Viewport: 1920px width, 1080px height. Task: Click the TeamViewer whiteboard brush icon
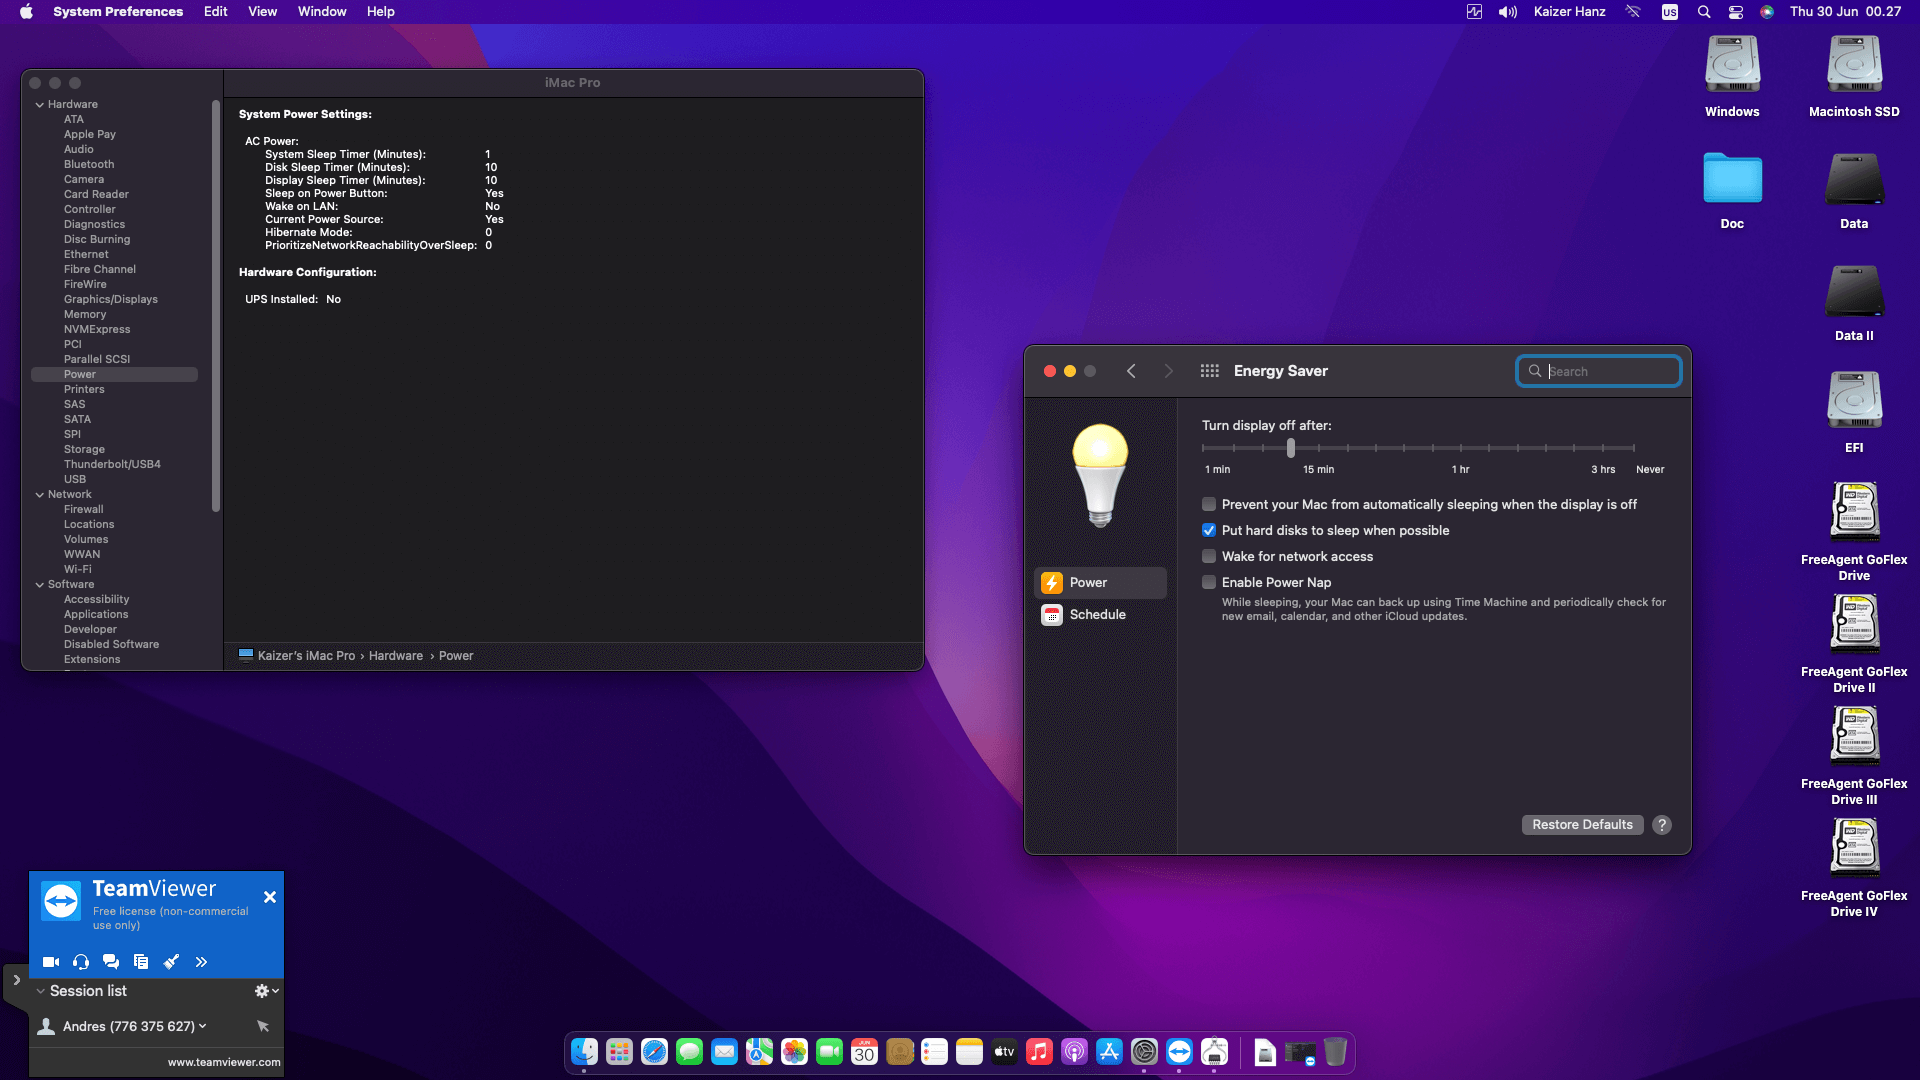[x=171, y=962]
